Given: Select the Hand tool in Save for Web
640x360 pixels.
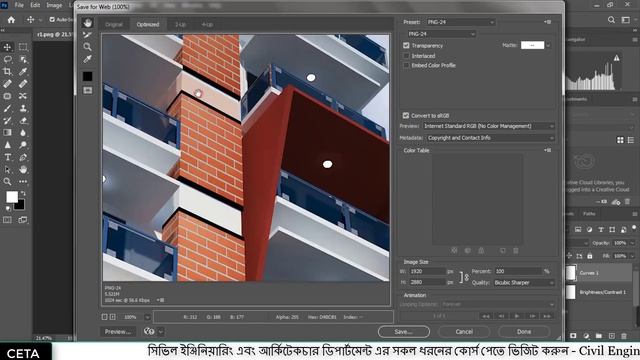Looking at the screenshot, I should (x=87, y=23).
